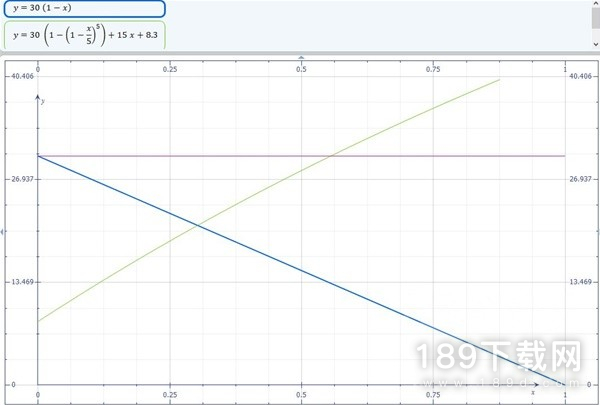Click the top ruler tick labeled 0.25
Image resolution: width=600 pixels, height=405 pixels.
click(170, 69)
